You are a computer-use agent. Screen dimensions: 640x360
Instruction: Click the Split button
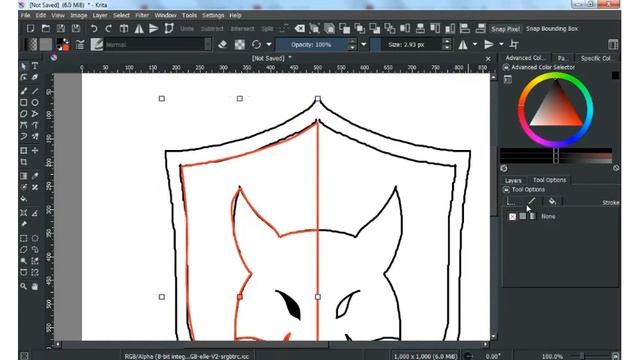267,29
